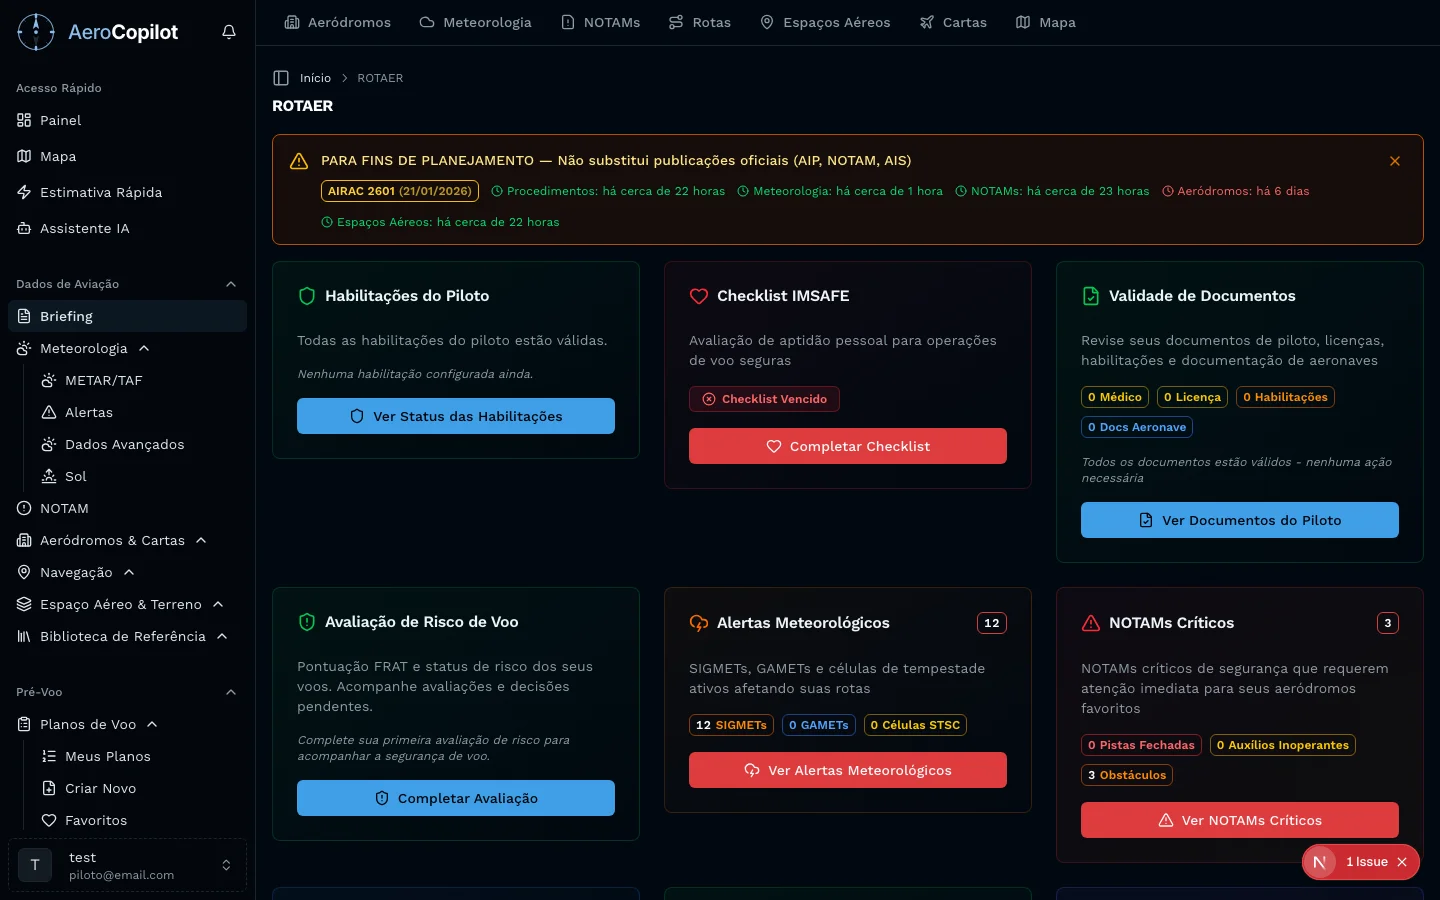Collapse the Dados de Aviação section
Screen dimensions: 1440x900
[x=231, y=284]
